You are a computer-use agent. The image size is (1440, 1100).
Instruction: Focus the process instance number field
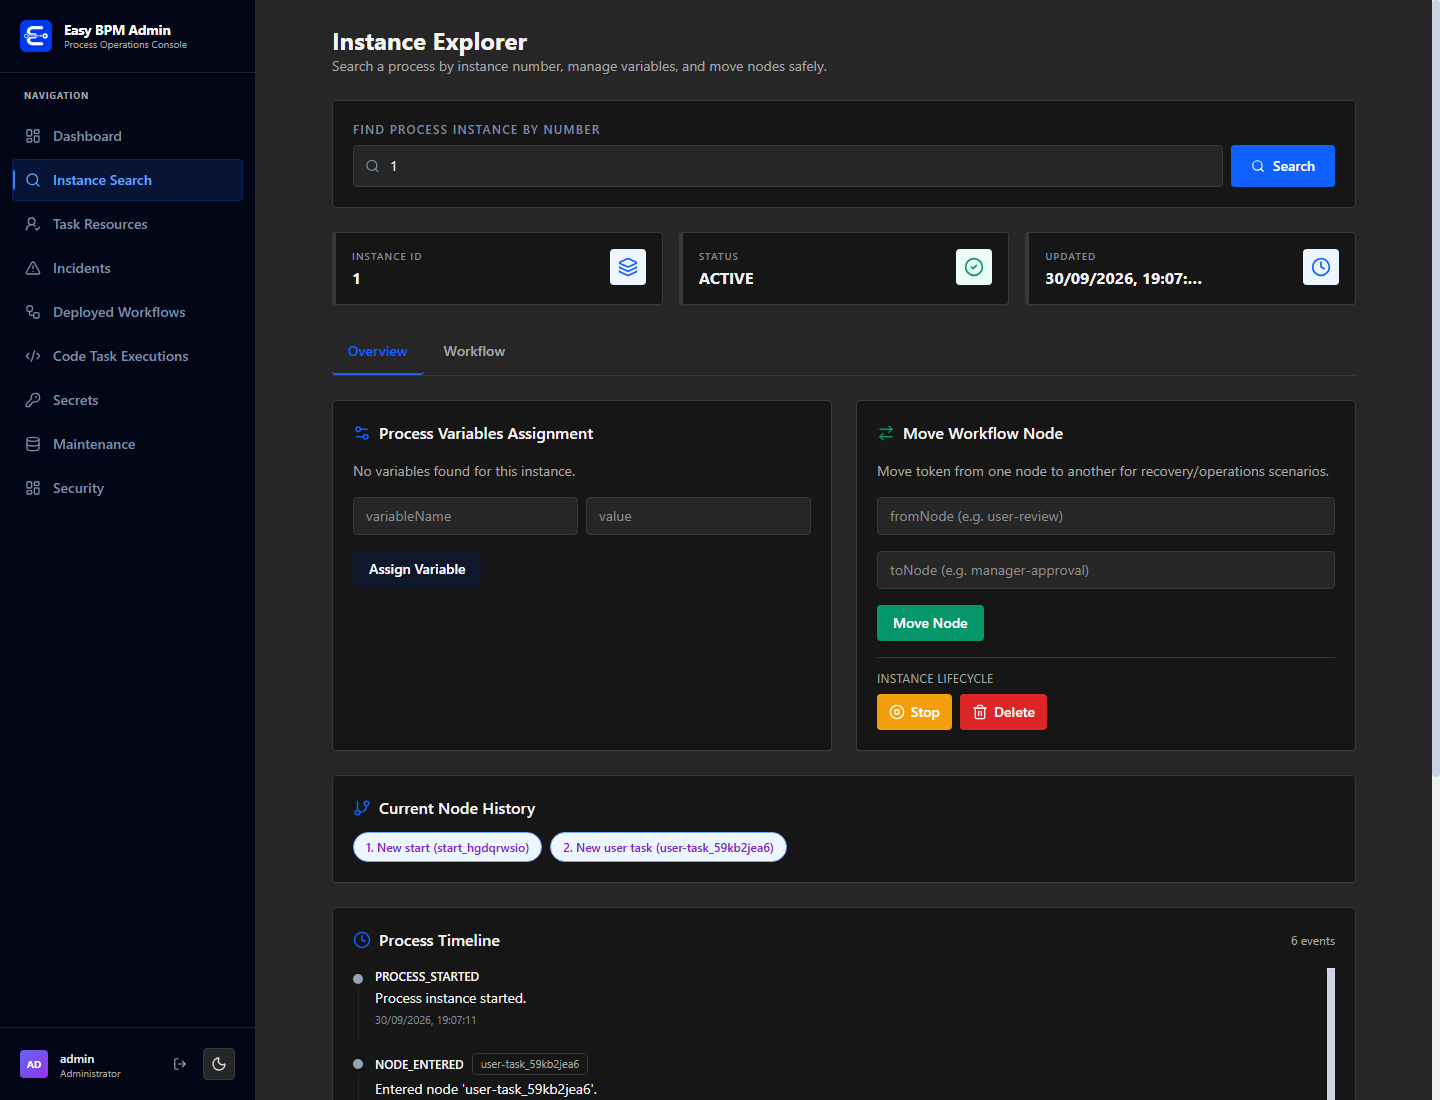tap(788, 166)
